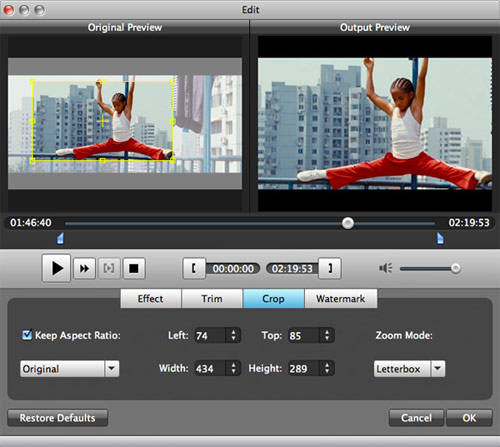Click the left blue trim marker
The image size is (500, 447).
(60, 239)
